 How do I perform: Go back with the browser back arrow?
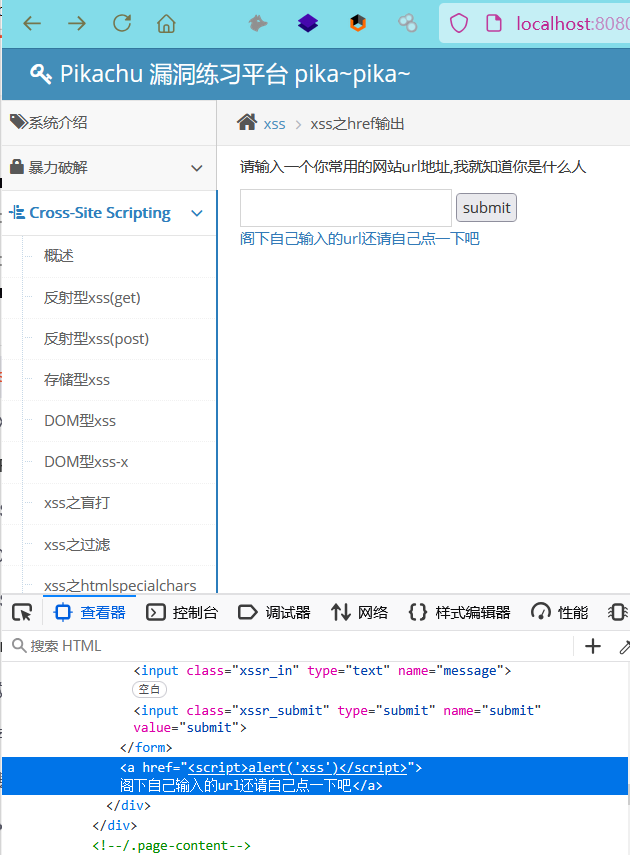(32, 23)
